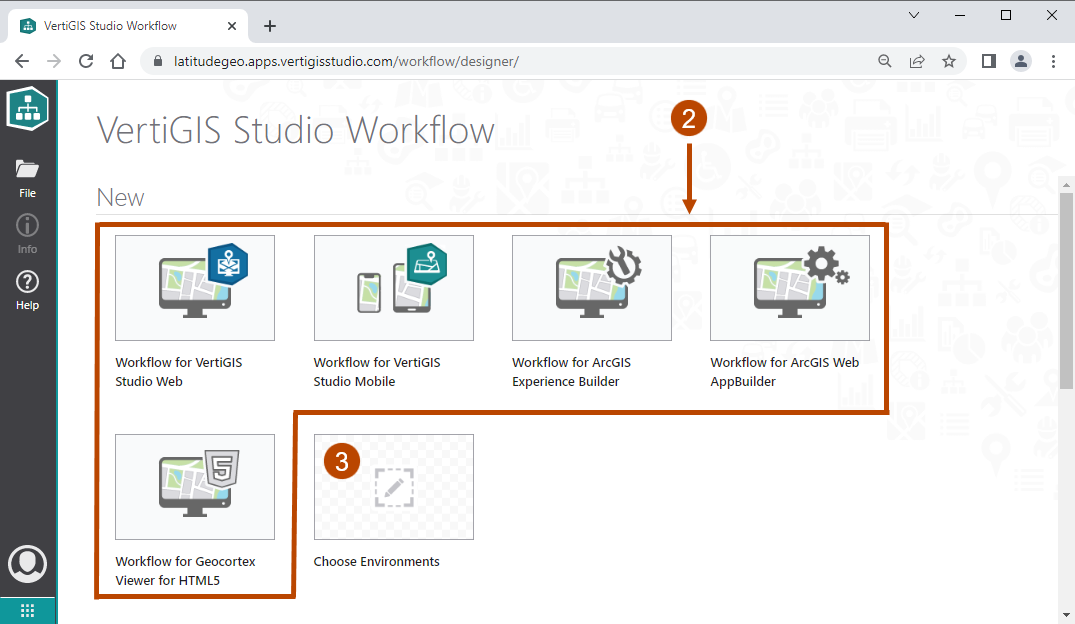
Task: Click the VertiGIS Workflow logo icon
Action: (27, 108)
